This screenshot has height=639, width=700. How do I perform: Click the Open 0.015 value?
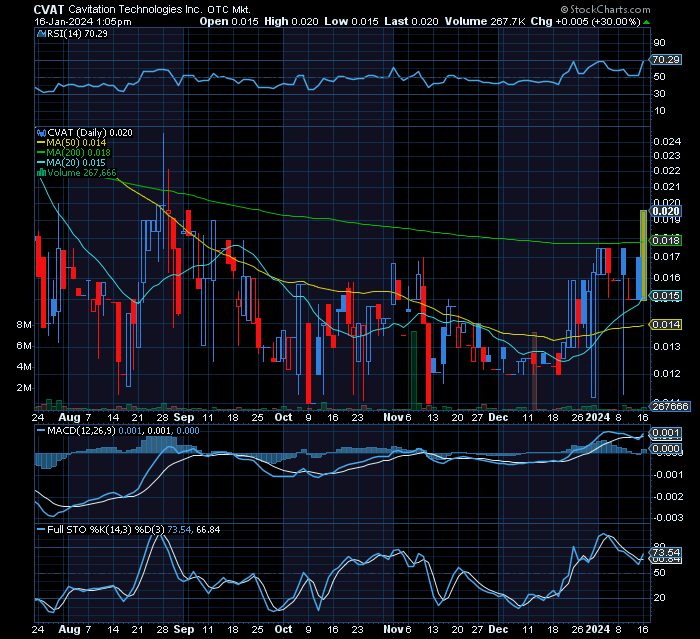(229, 21)
